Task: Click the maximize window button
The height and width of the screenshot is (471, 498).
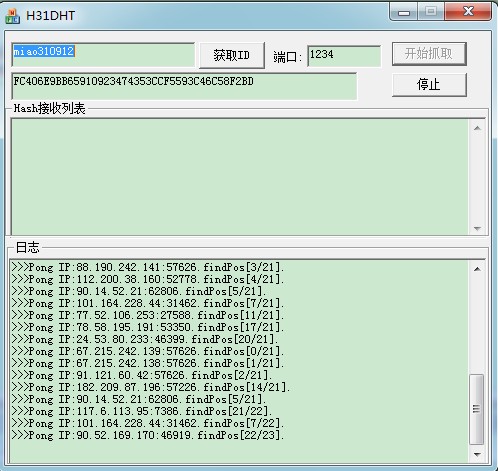Action: tap(431, 12)
